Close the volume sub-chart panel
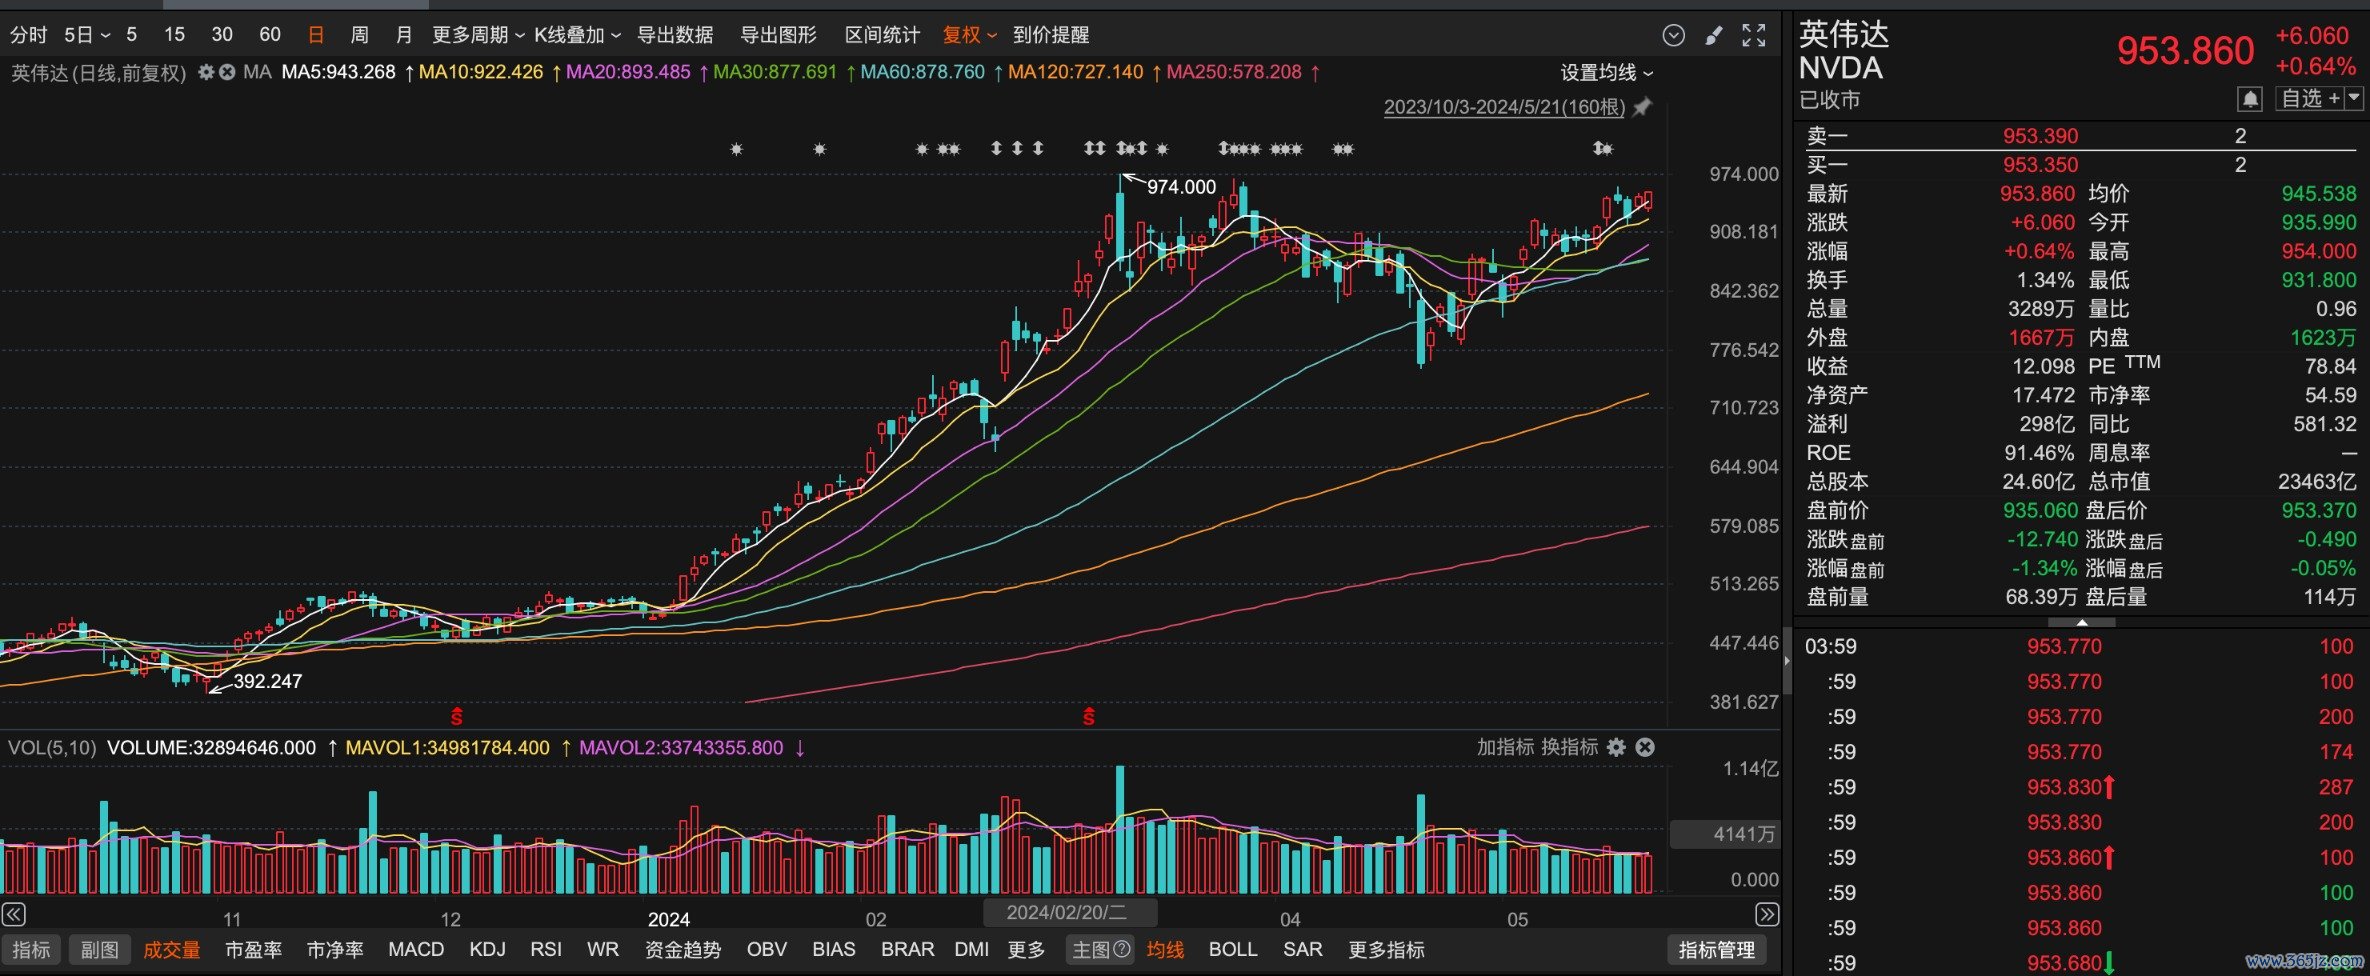Screen dimensions: 2370x976 click(1645, 747)
